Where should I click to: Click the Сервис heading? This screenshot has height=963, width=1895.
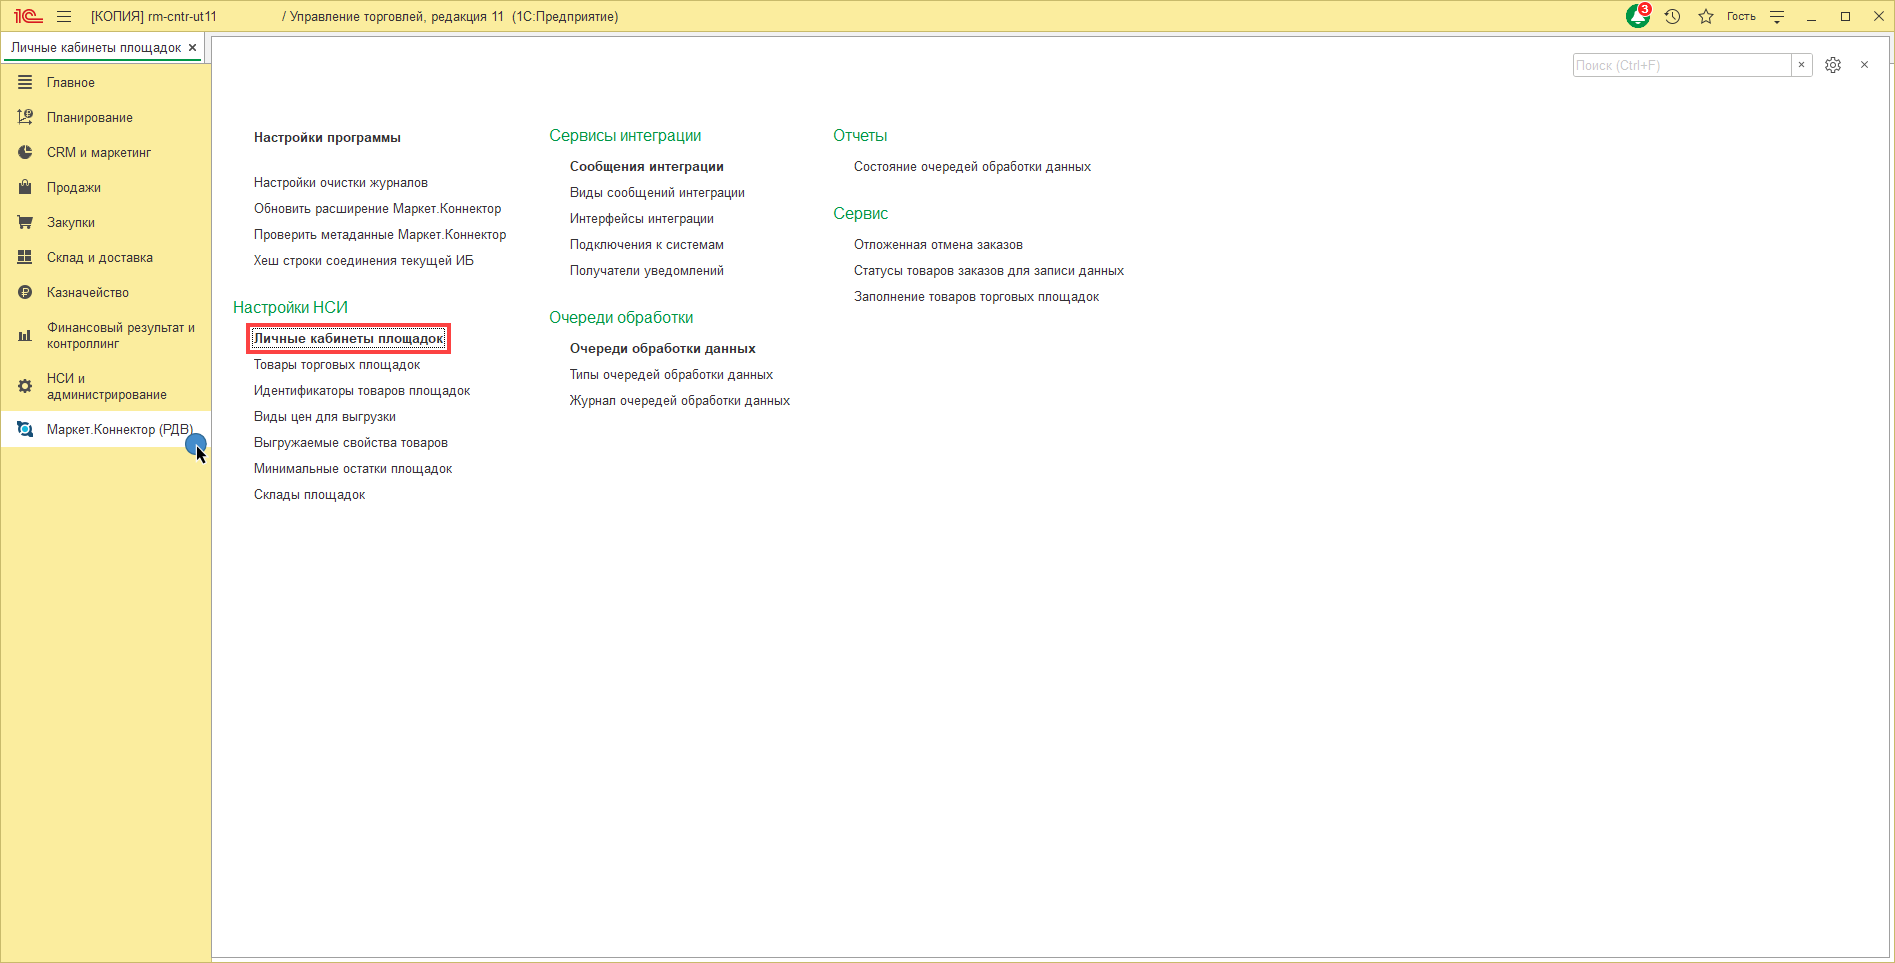861,214
